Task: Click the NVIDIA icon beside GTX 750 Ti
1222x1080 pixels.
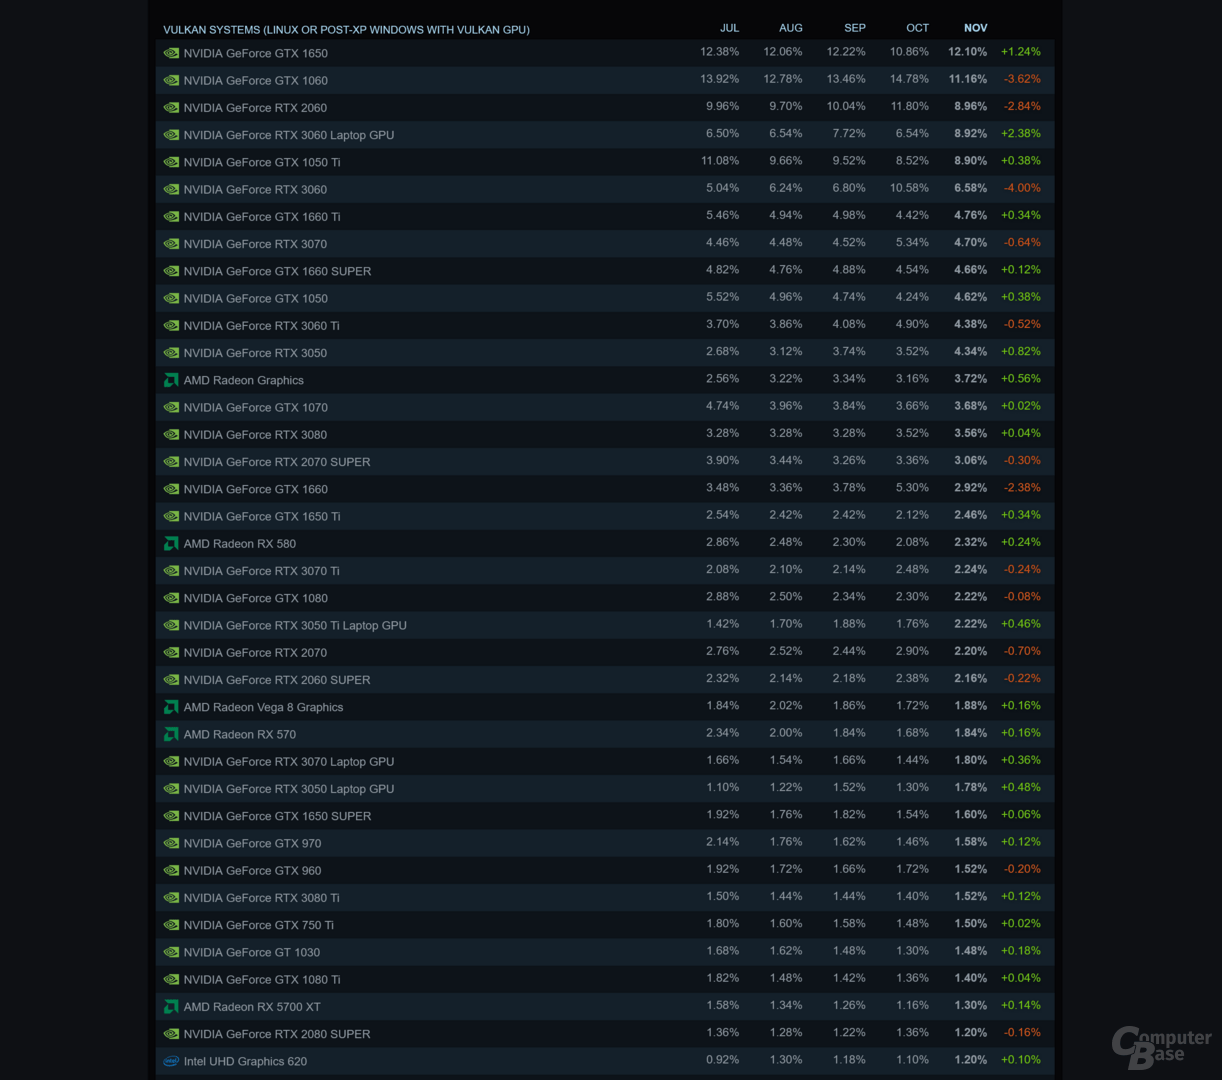Action: coord(171,925)
